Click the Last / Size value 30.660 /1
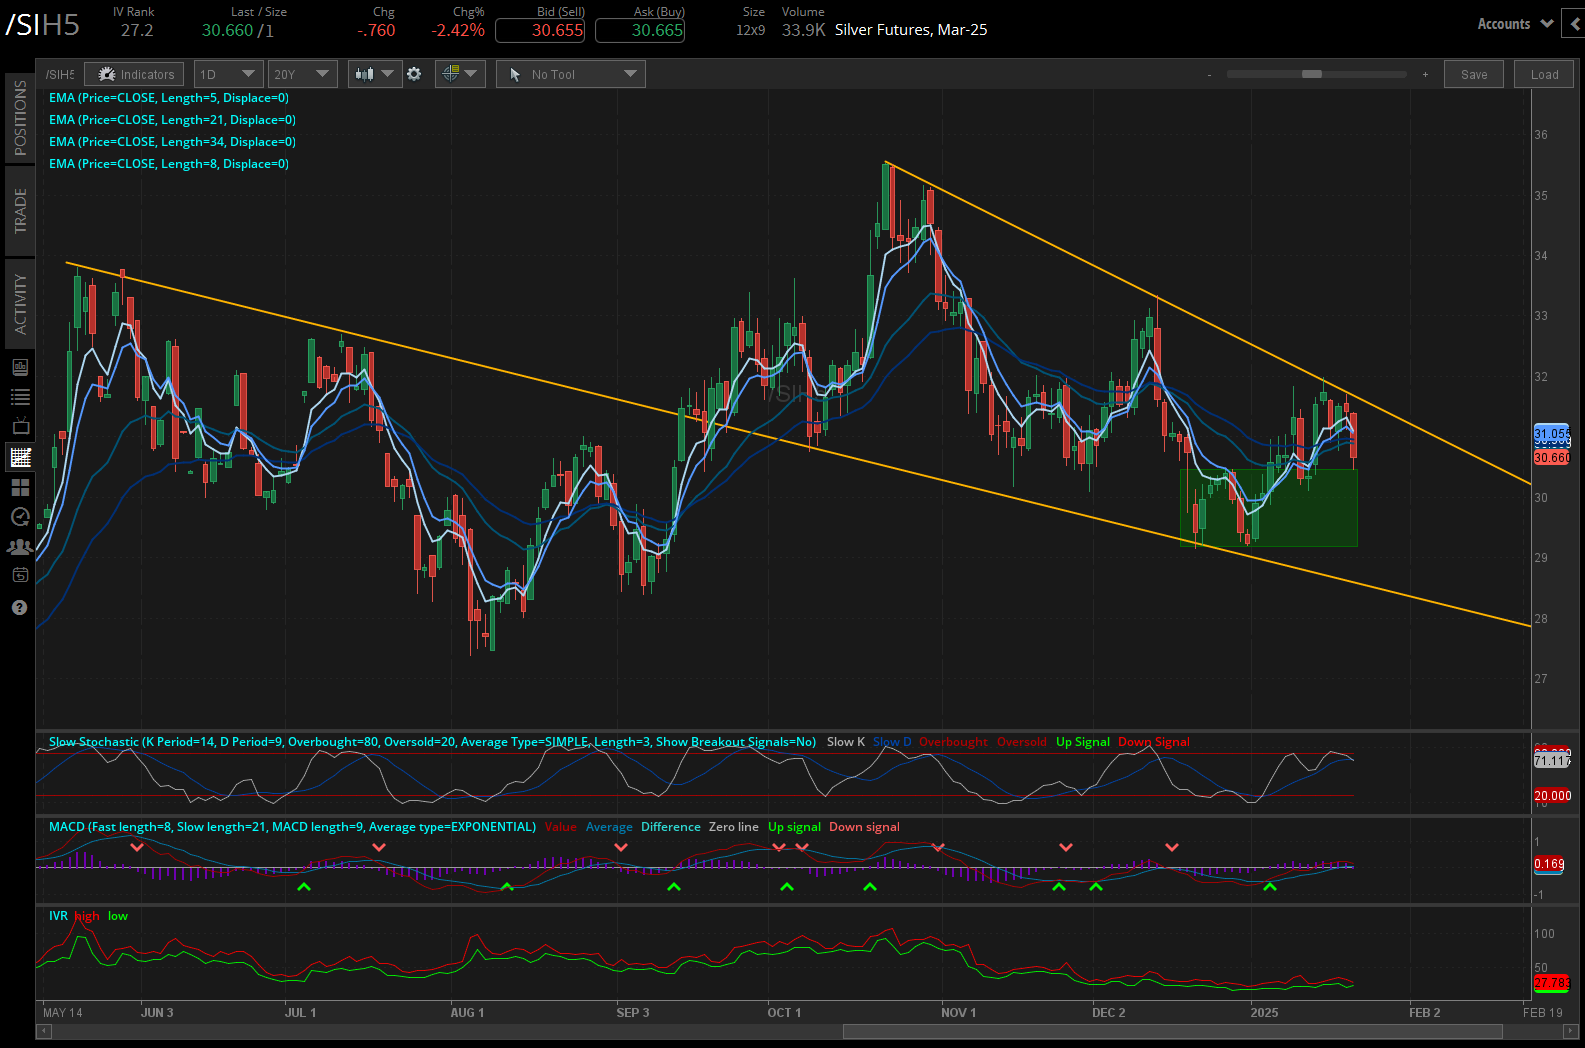Image resolution: width=1585 pixels, height=1048 pixels. [x=238, y=30]
